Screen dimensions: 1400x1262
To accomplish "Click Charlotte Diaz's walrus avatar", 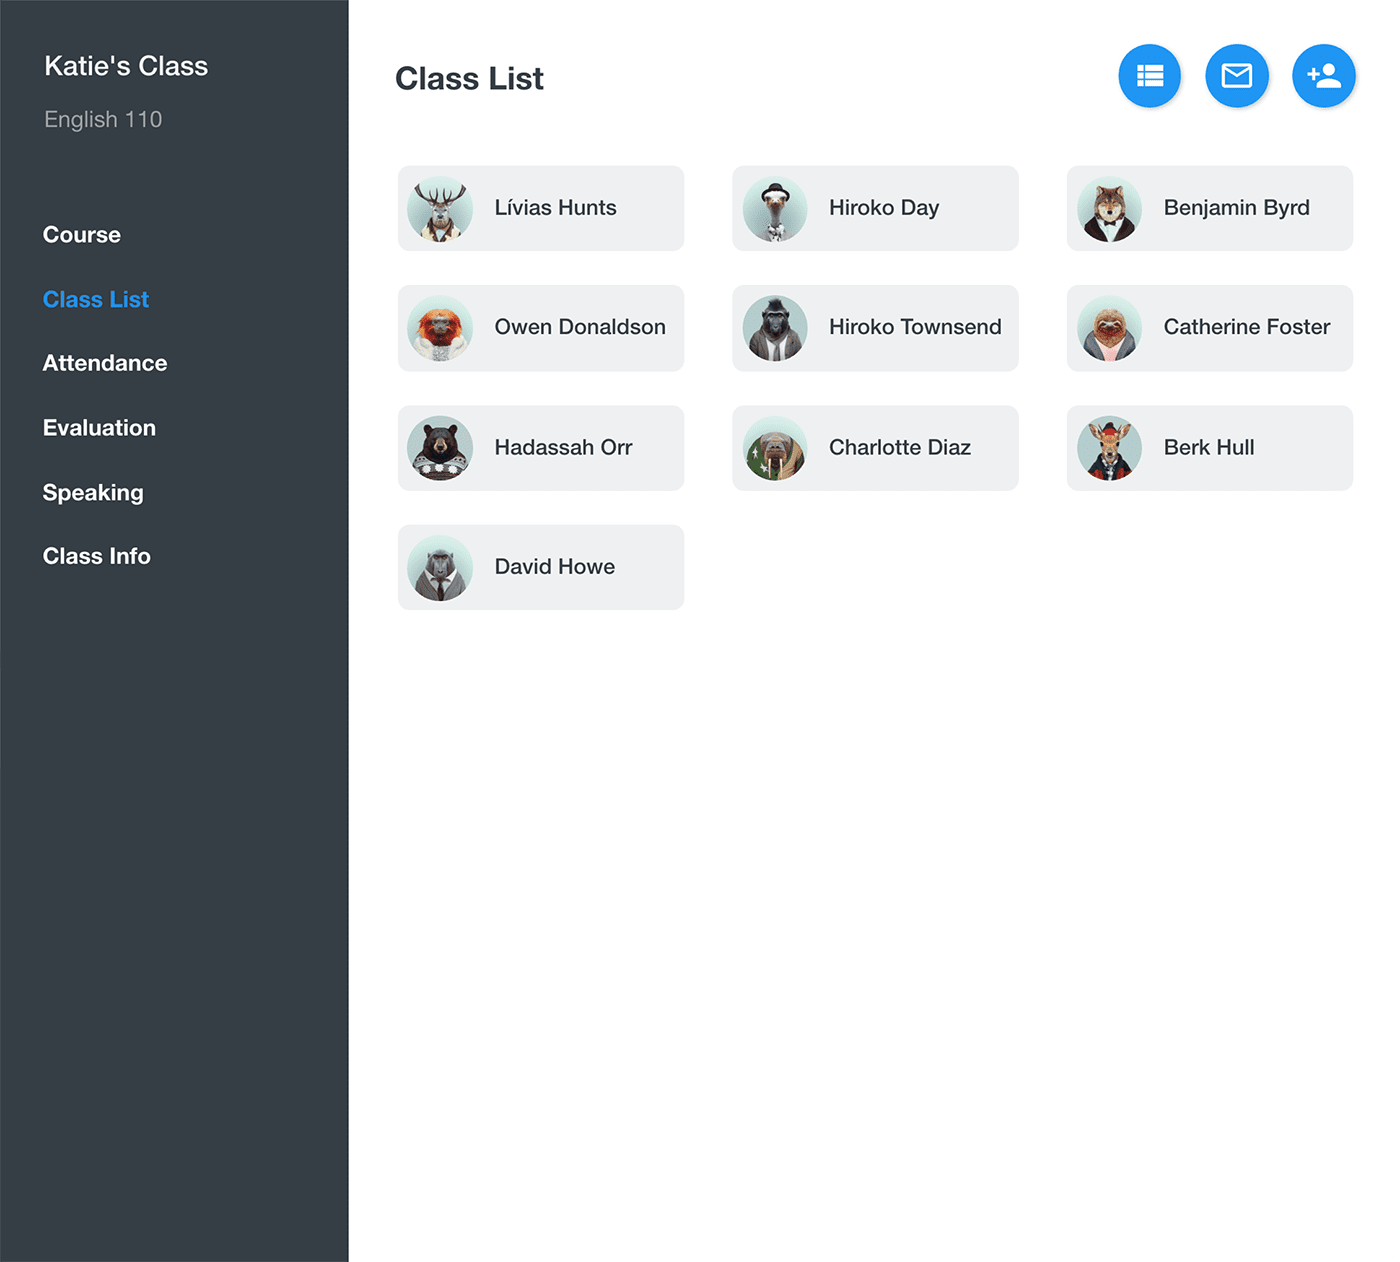I will coord(775,448).
